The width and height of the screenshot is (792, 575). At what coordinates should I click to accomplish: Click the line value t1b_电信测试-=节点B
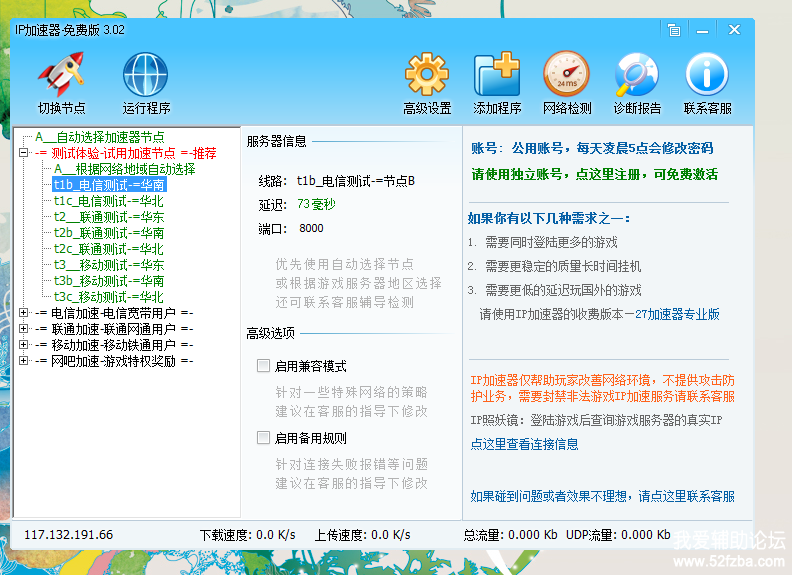click(x=356, y=181)
